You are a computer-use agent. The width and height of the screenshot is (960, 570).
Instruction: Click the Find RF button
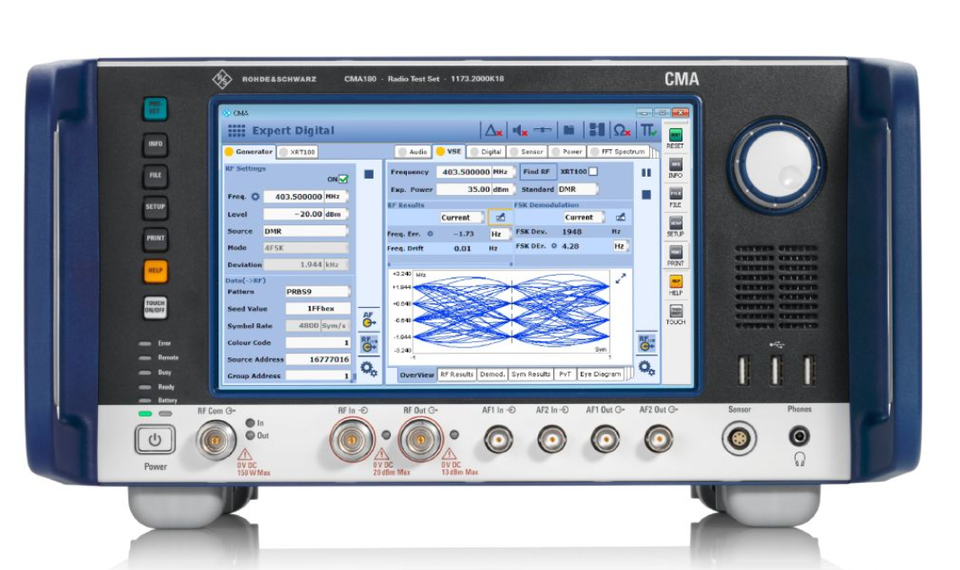coord(537,172)
